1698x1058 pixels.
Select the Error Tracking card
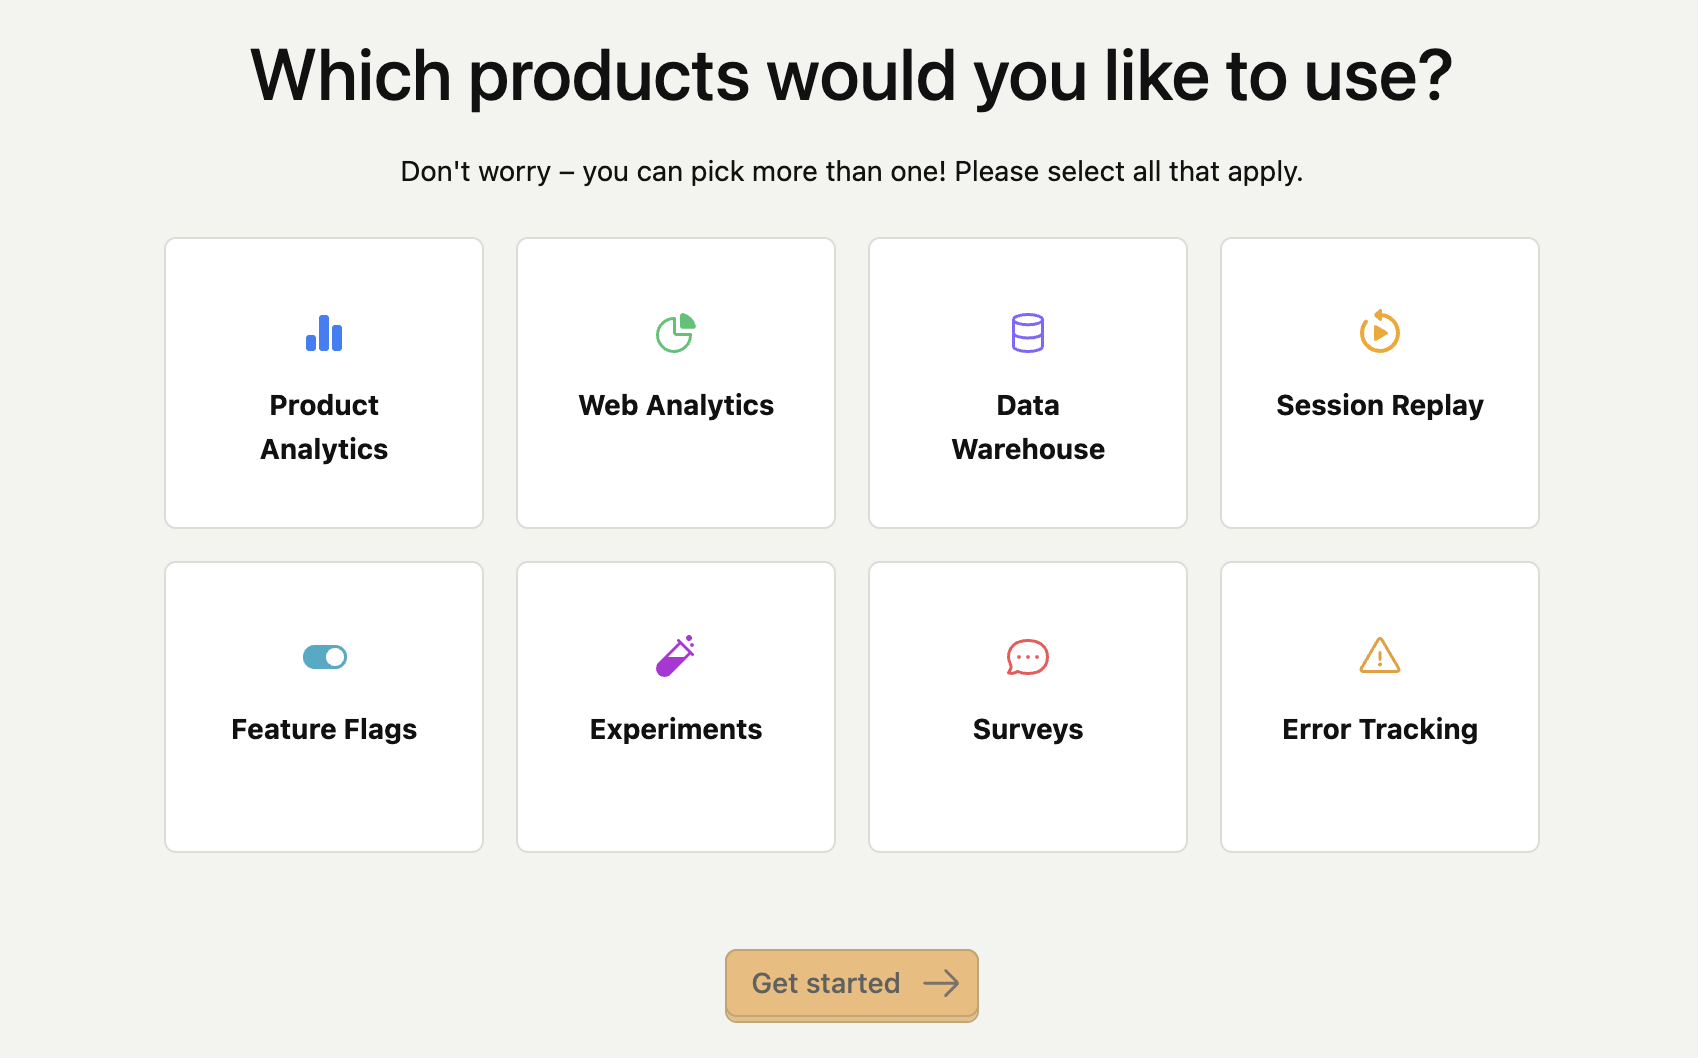pyautogui.click(x=1380, y=706)
